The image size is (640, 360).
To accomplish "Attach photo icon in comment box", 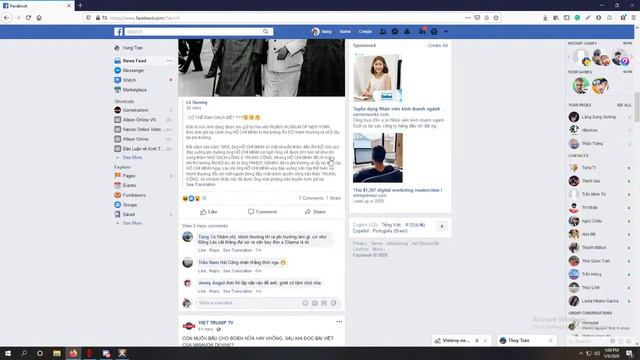I will (315, 303).
